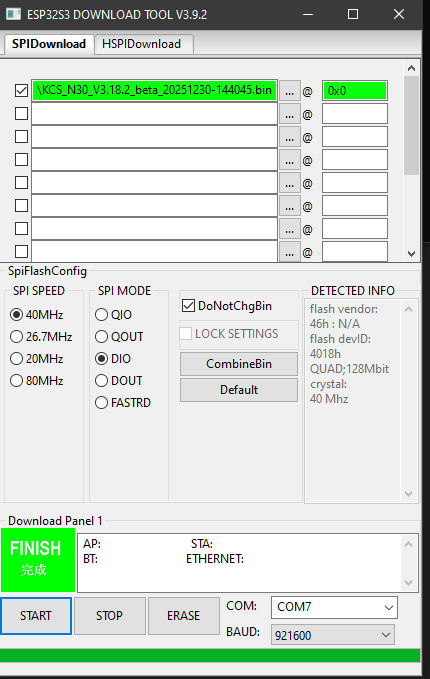Screen dimensions: 430x679
Task: Open the COM port dropdown showing COM7
Action: pyautogui.click(x=334, y=607)
